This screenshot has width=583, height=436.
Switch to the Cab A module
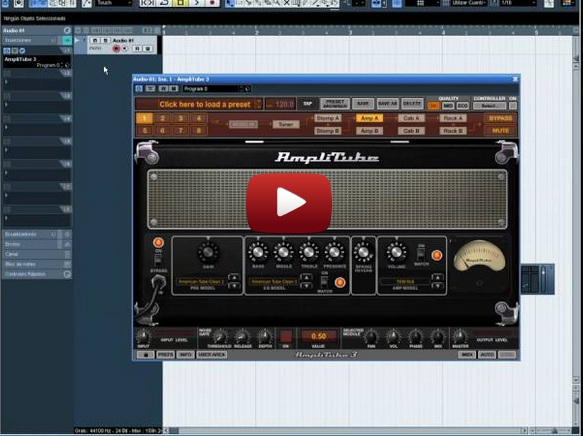[x=411, y=118]
